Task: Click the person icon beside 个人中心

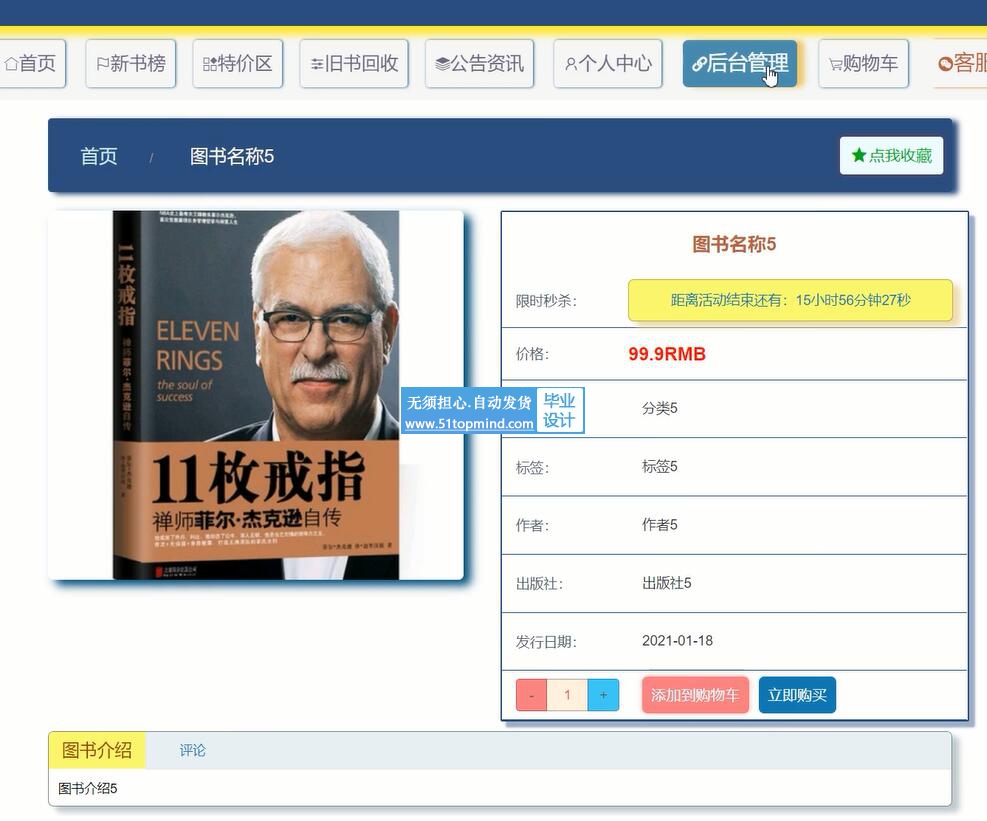Action: point(571,64)
